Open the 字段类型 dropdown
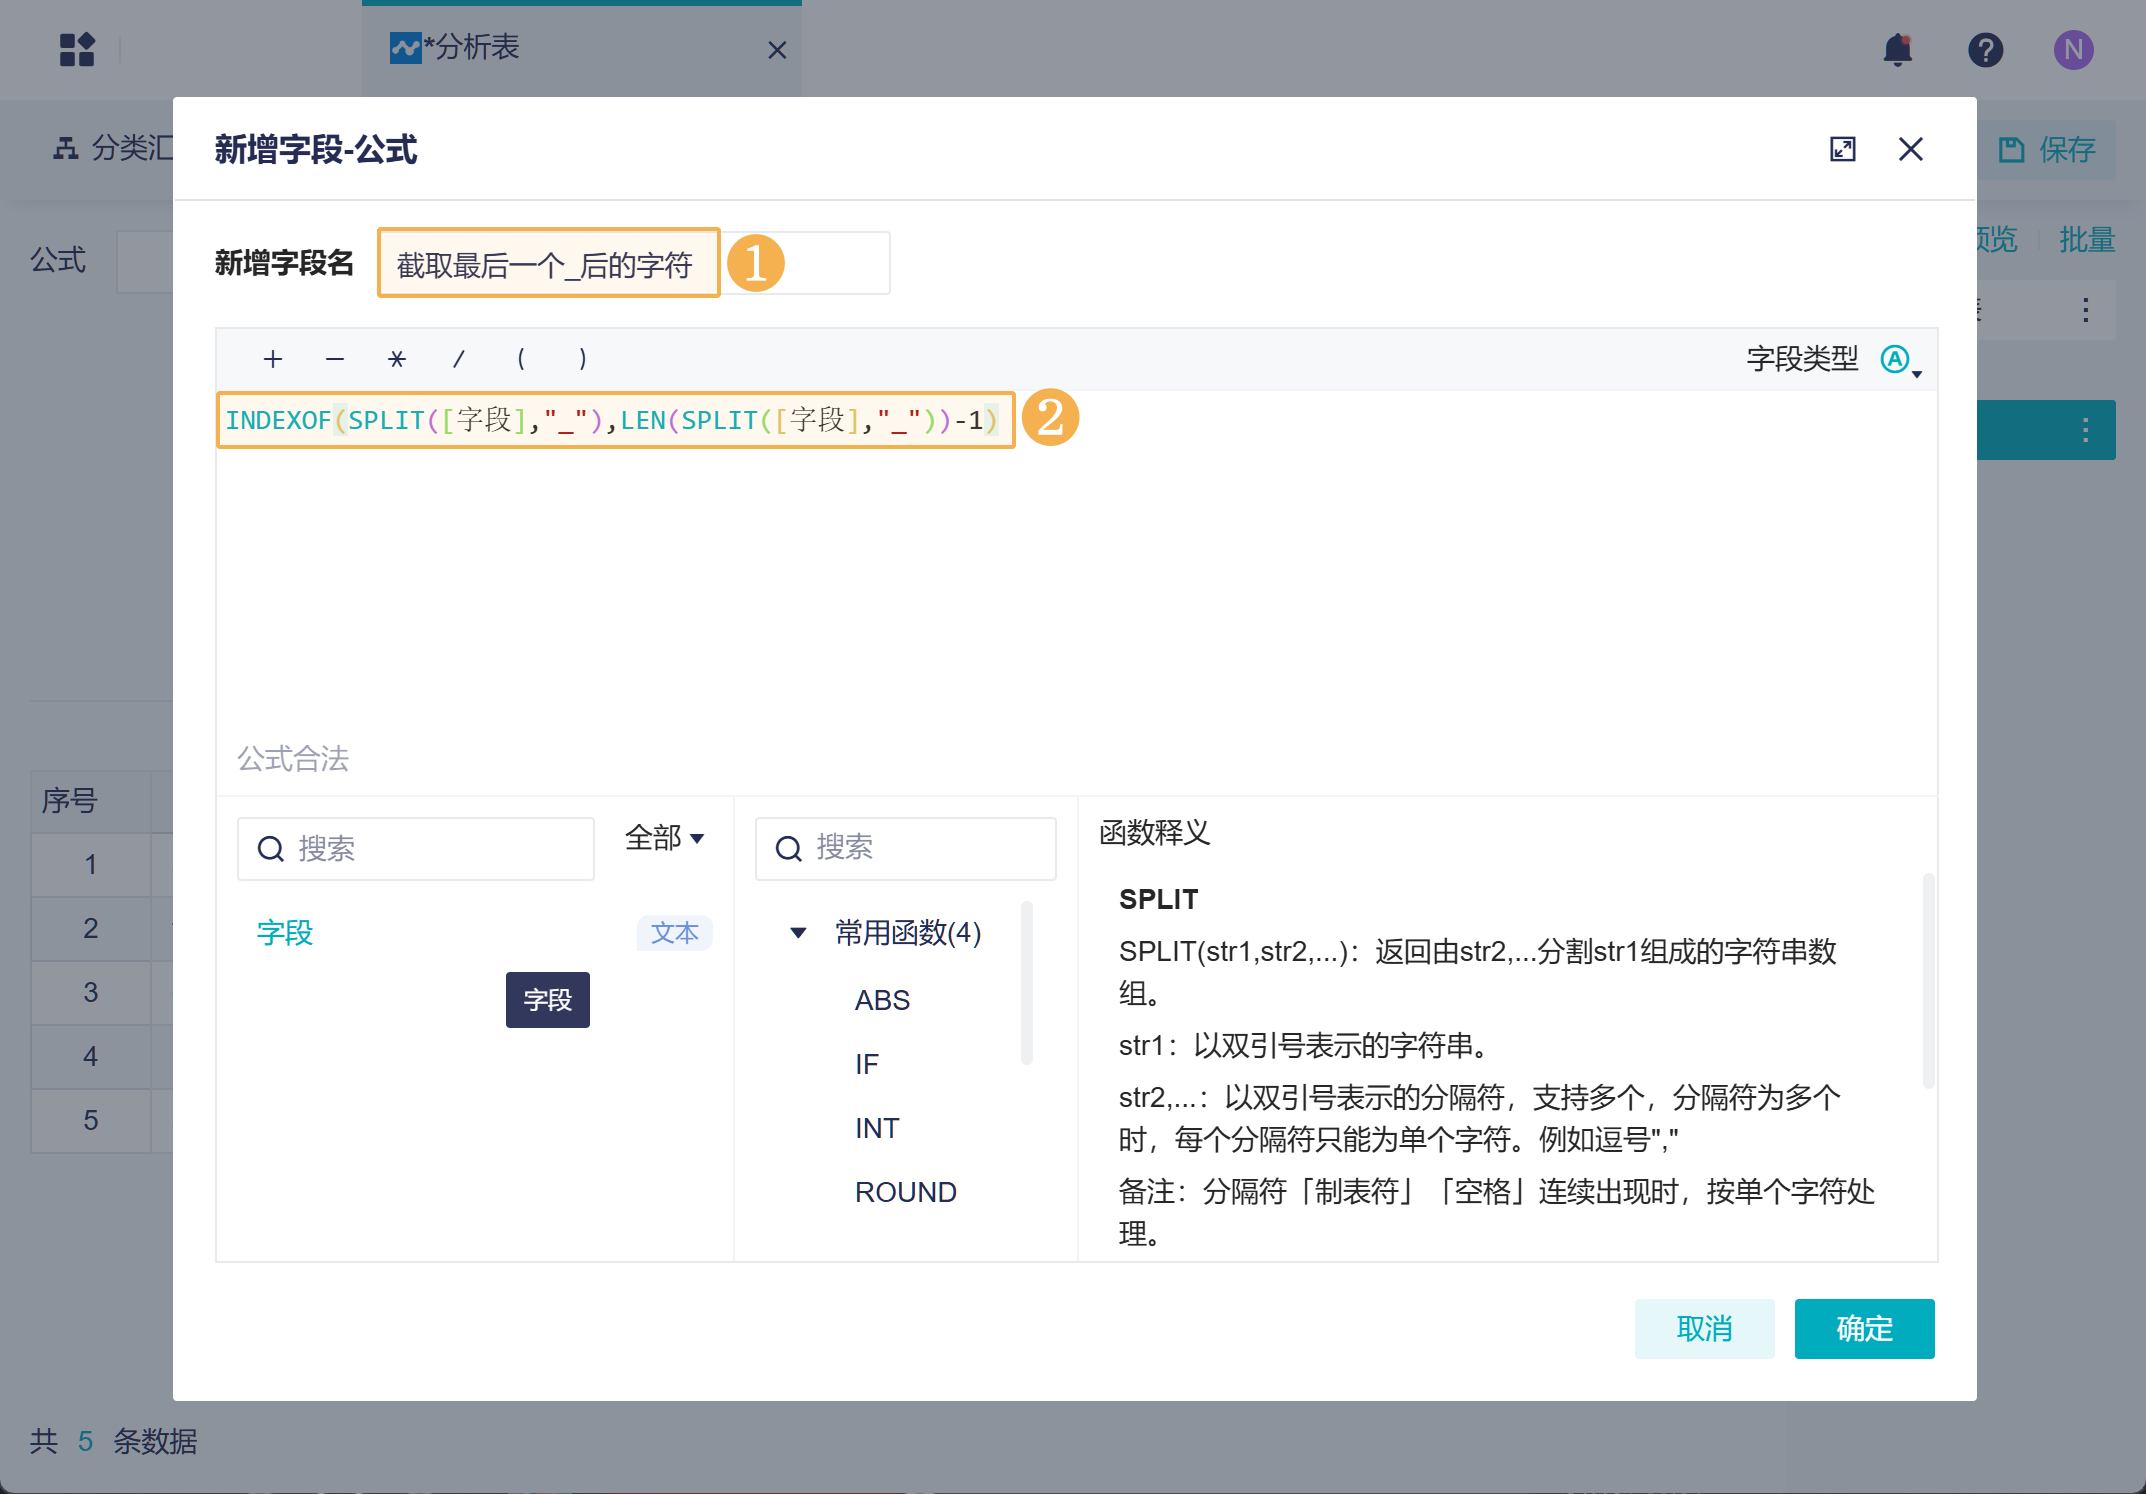 pos(1900,360)
